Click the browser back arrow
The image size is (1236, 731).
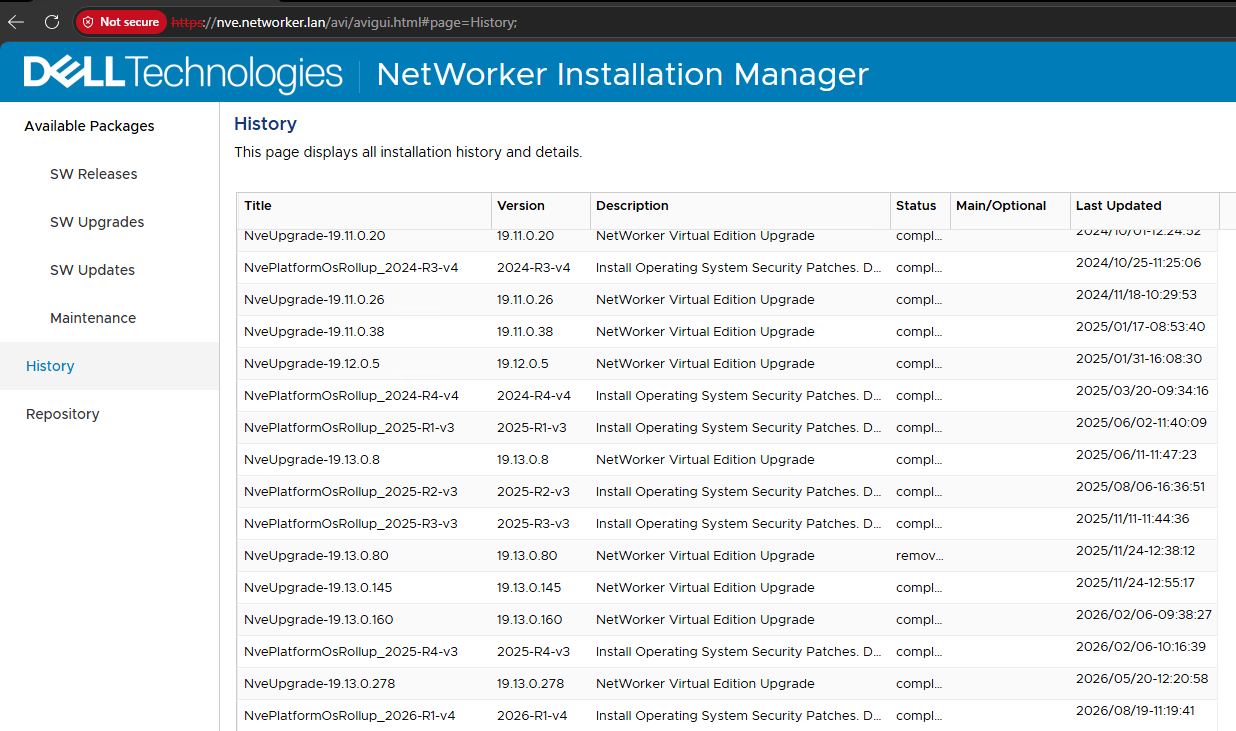coord(16,21)
